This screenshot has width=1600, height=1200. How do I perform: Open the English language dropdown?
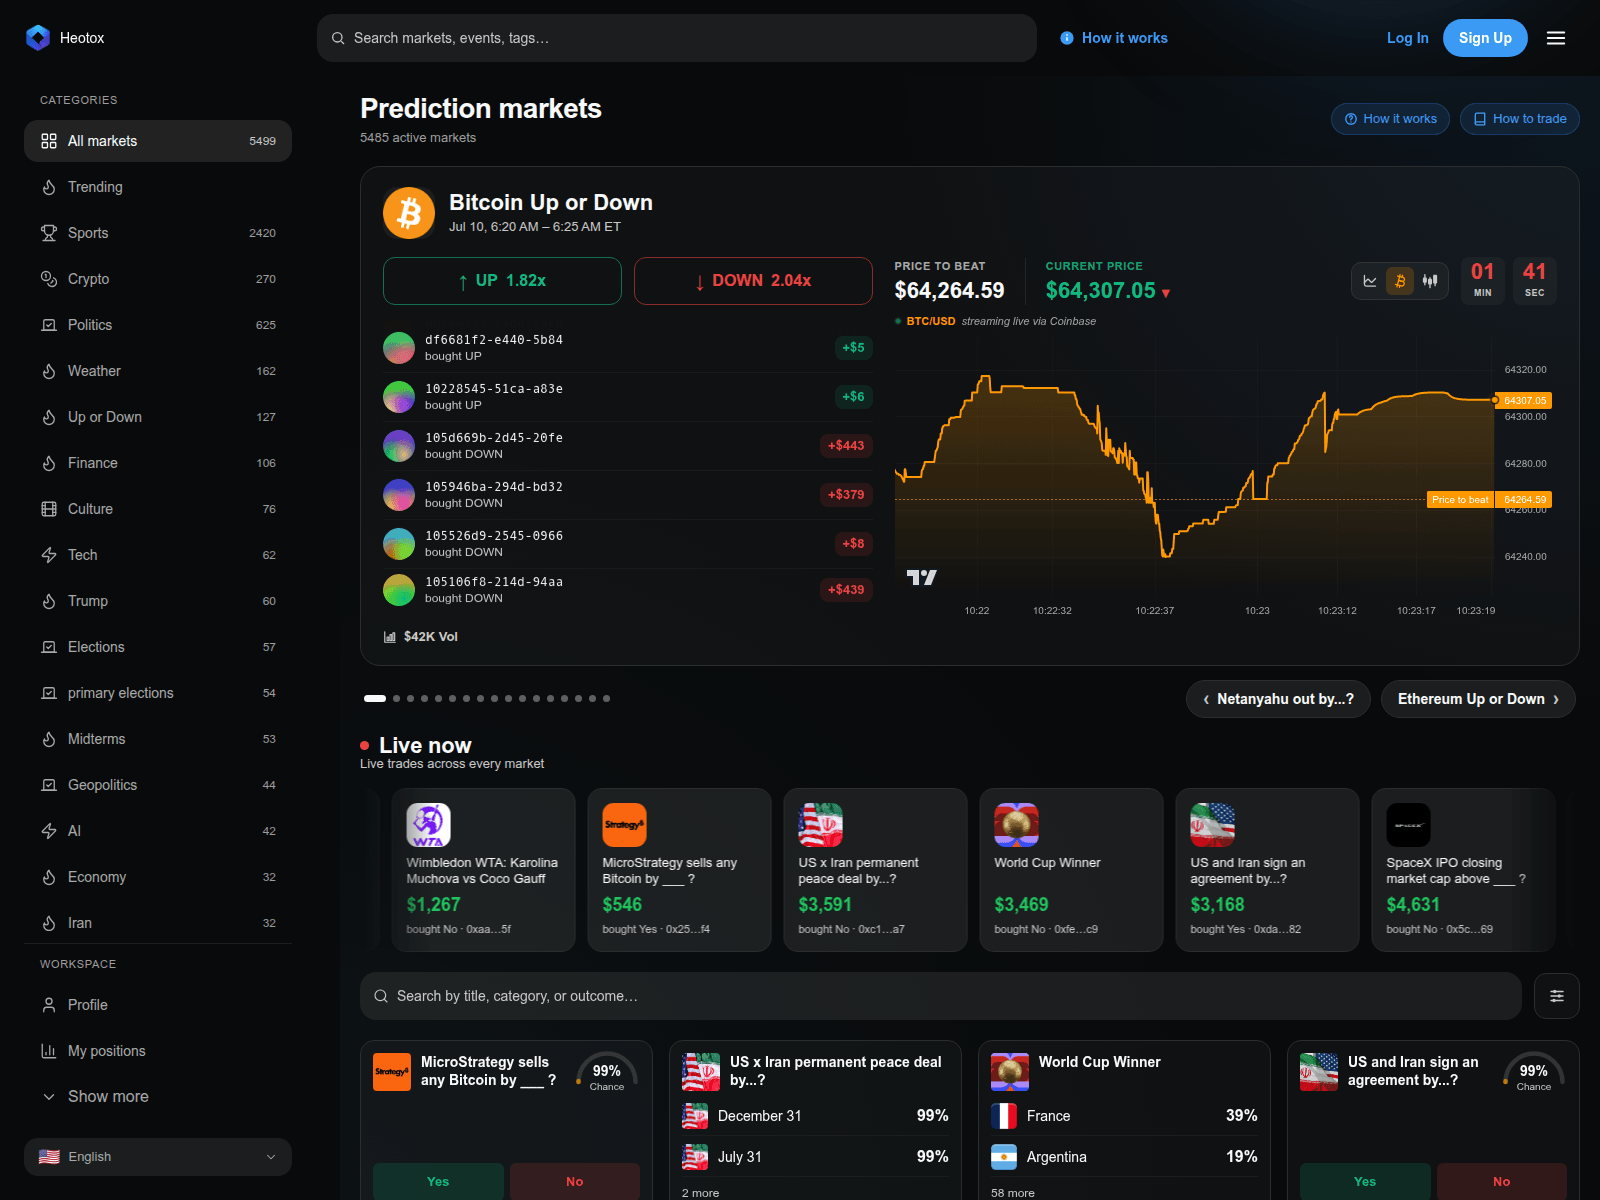point(158,1157)
